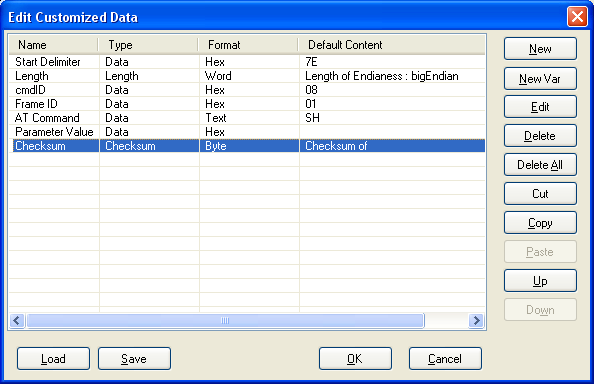The height and width of the screenshot is (384, 594).
Task: Click 'Length of Endianess : bigEndian' cell
Action: pos(392,76)
